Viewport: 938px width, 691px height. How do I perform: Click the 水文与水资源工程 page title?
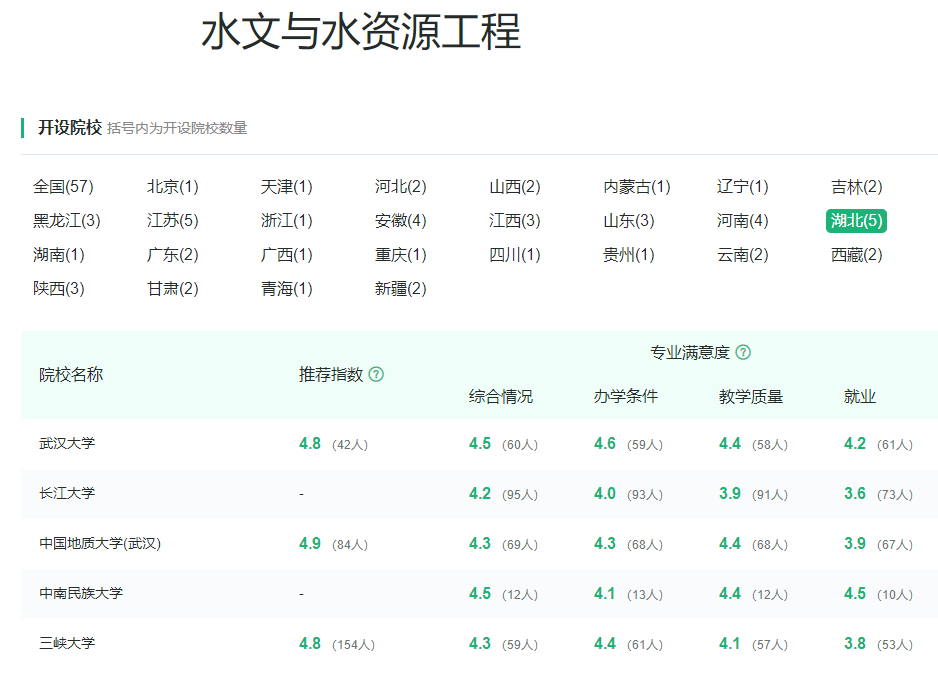tap(361, 32)
